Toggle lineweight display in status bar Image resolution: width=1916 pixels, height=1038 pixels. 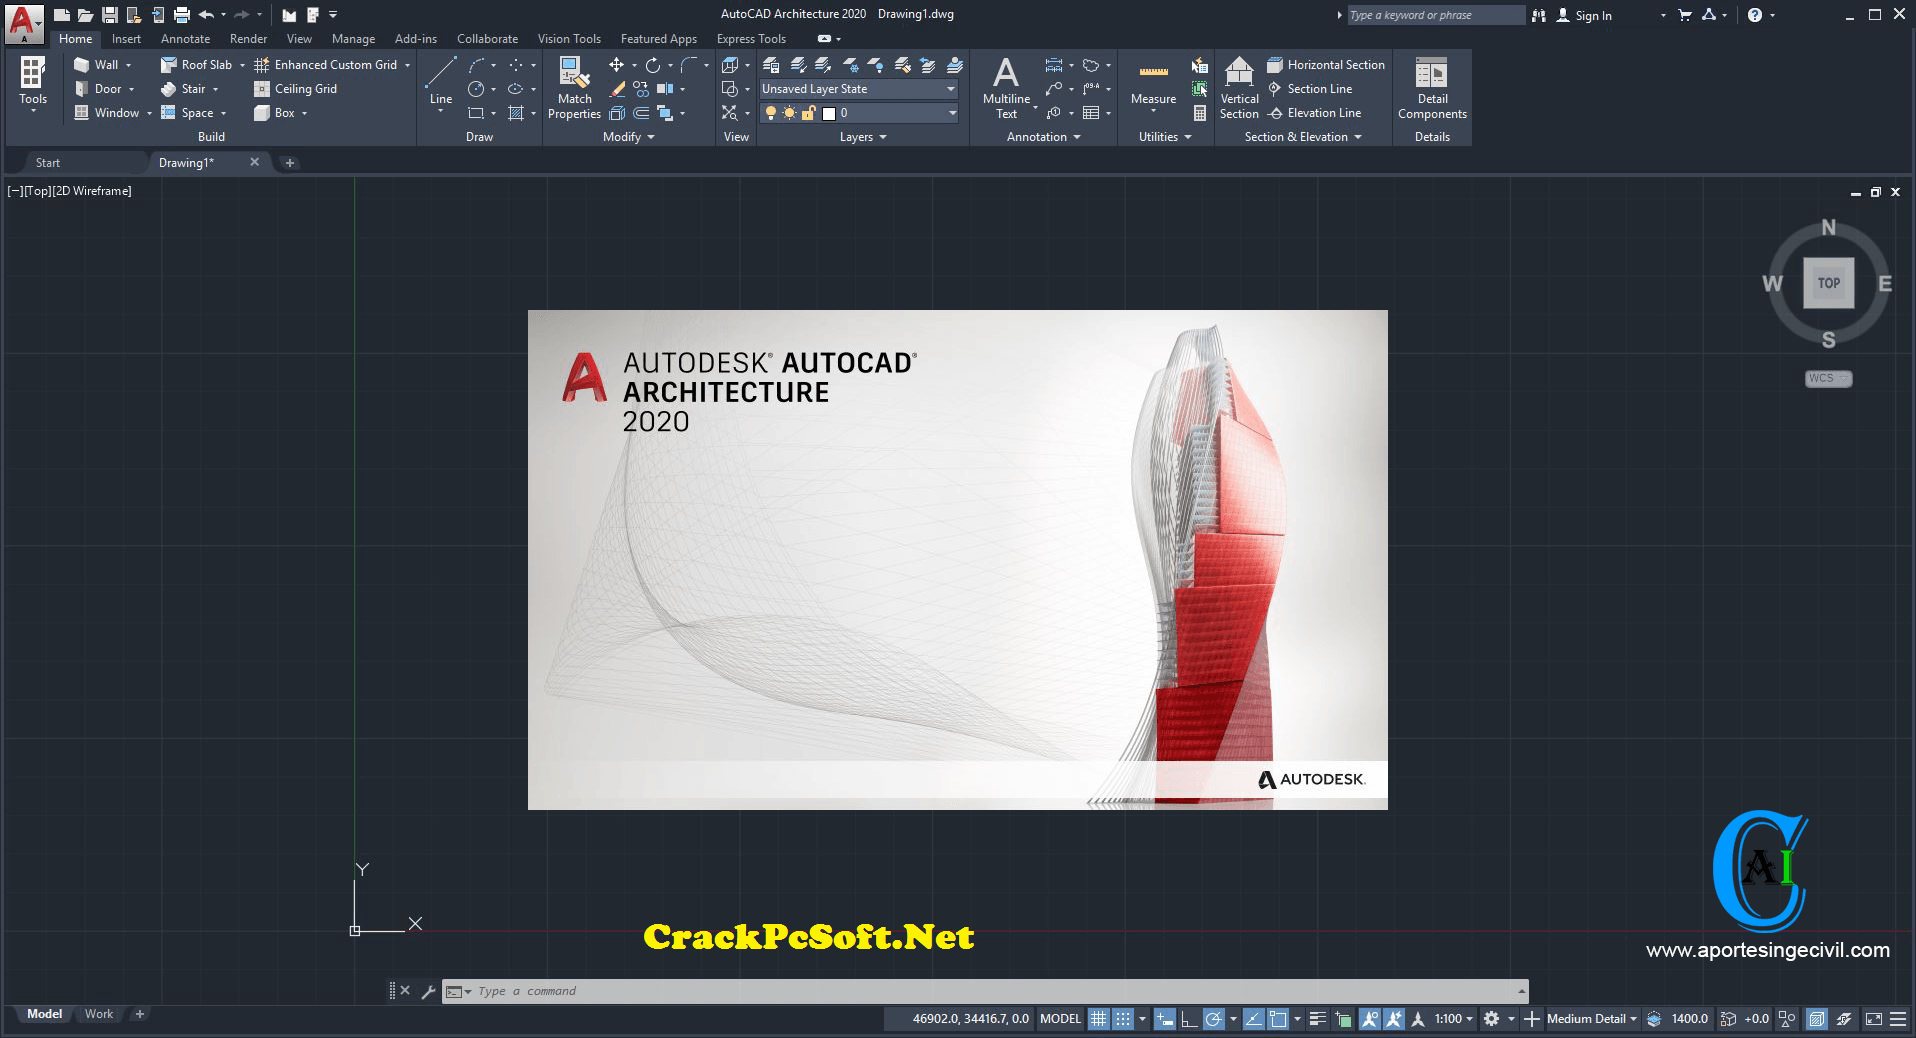tap(1317, 1019)
